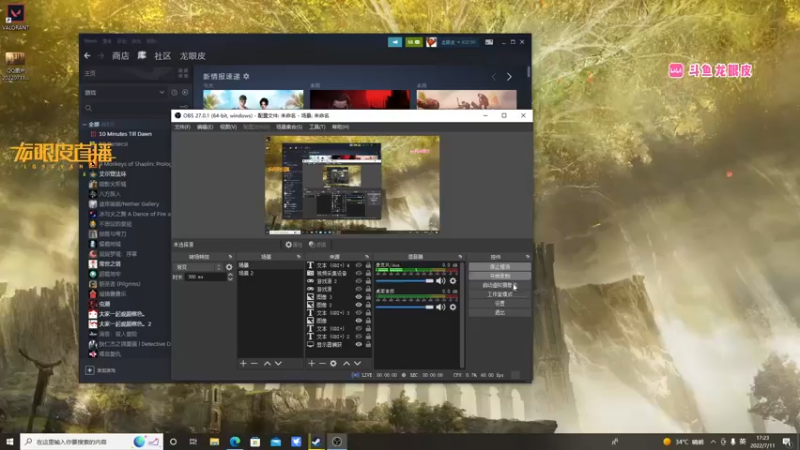This screenshot has width=800, height=450.
Task: Hide the 显示器捕获 source
Action: coord(359,344)
